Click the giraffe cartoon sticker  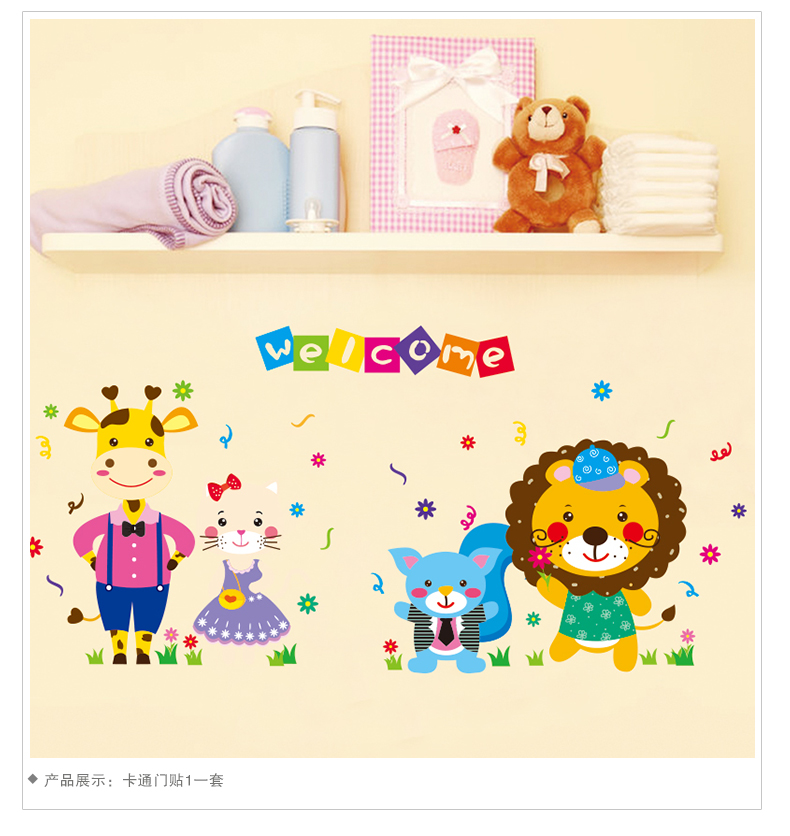pyautogui.click(x=131, y=525)
